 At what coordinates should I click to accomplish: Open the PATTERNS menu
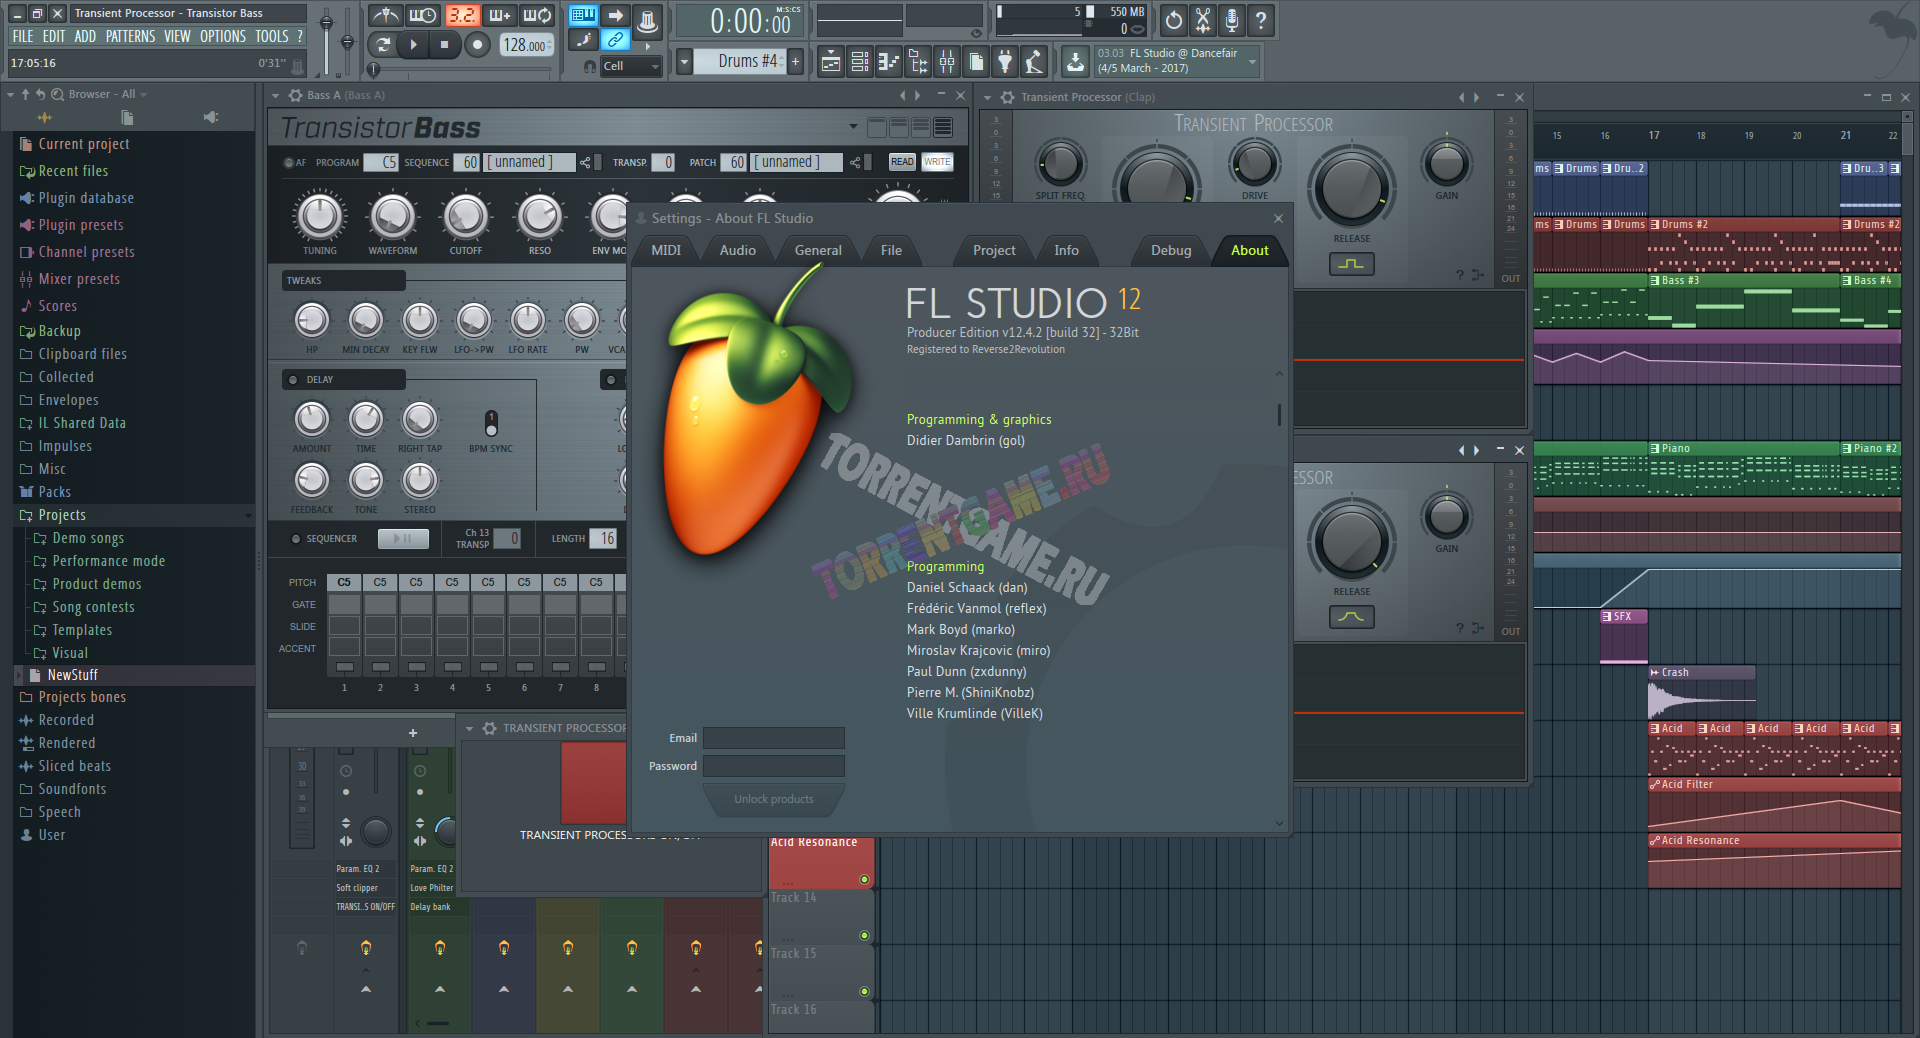[130, 36]
